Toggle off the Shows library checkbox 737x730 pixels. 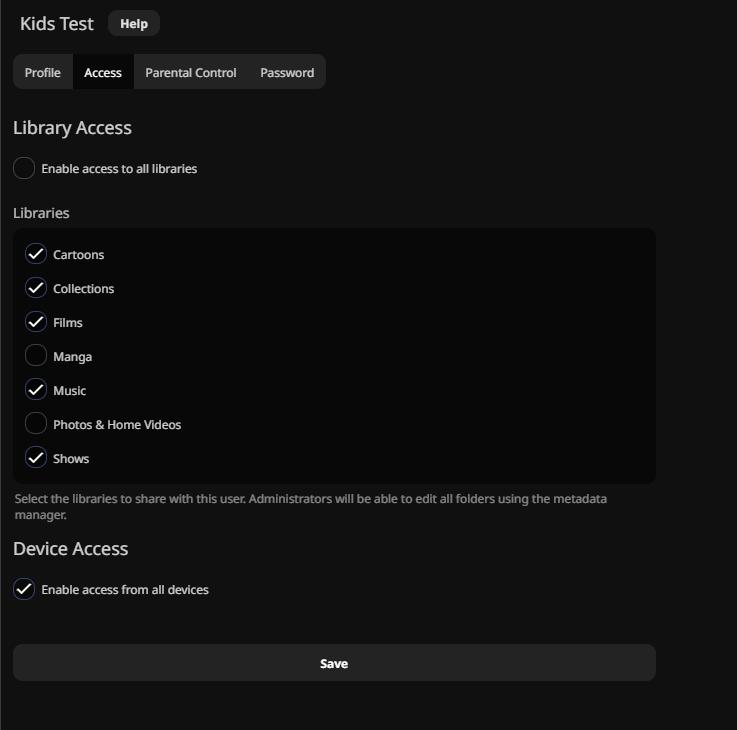(x=36, y=458)
